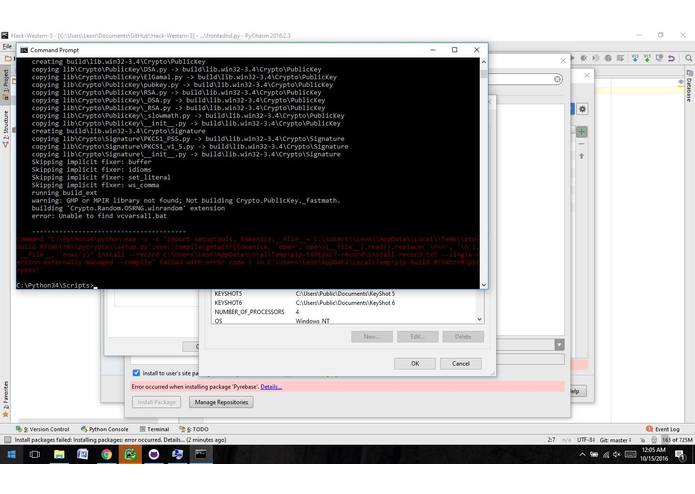The image size is (695, 494).
Task: Click the PyCharm undo/revert arrow toolbar icon
Action: coord(671,58)
